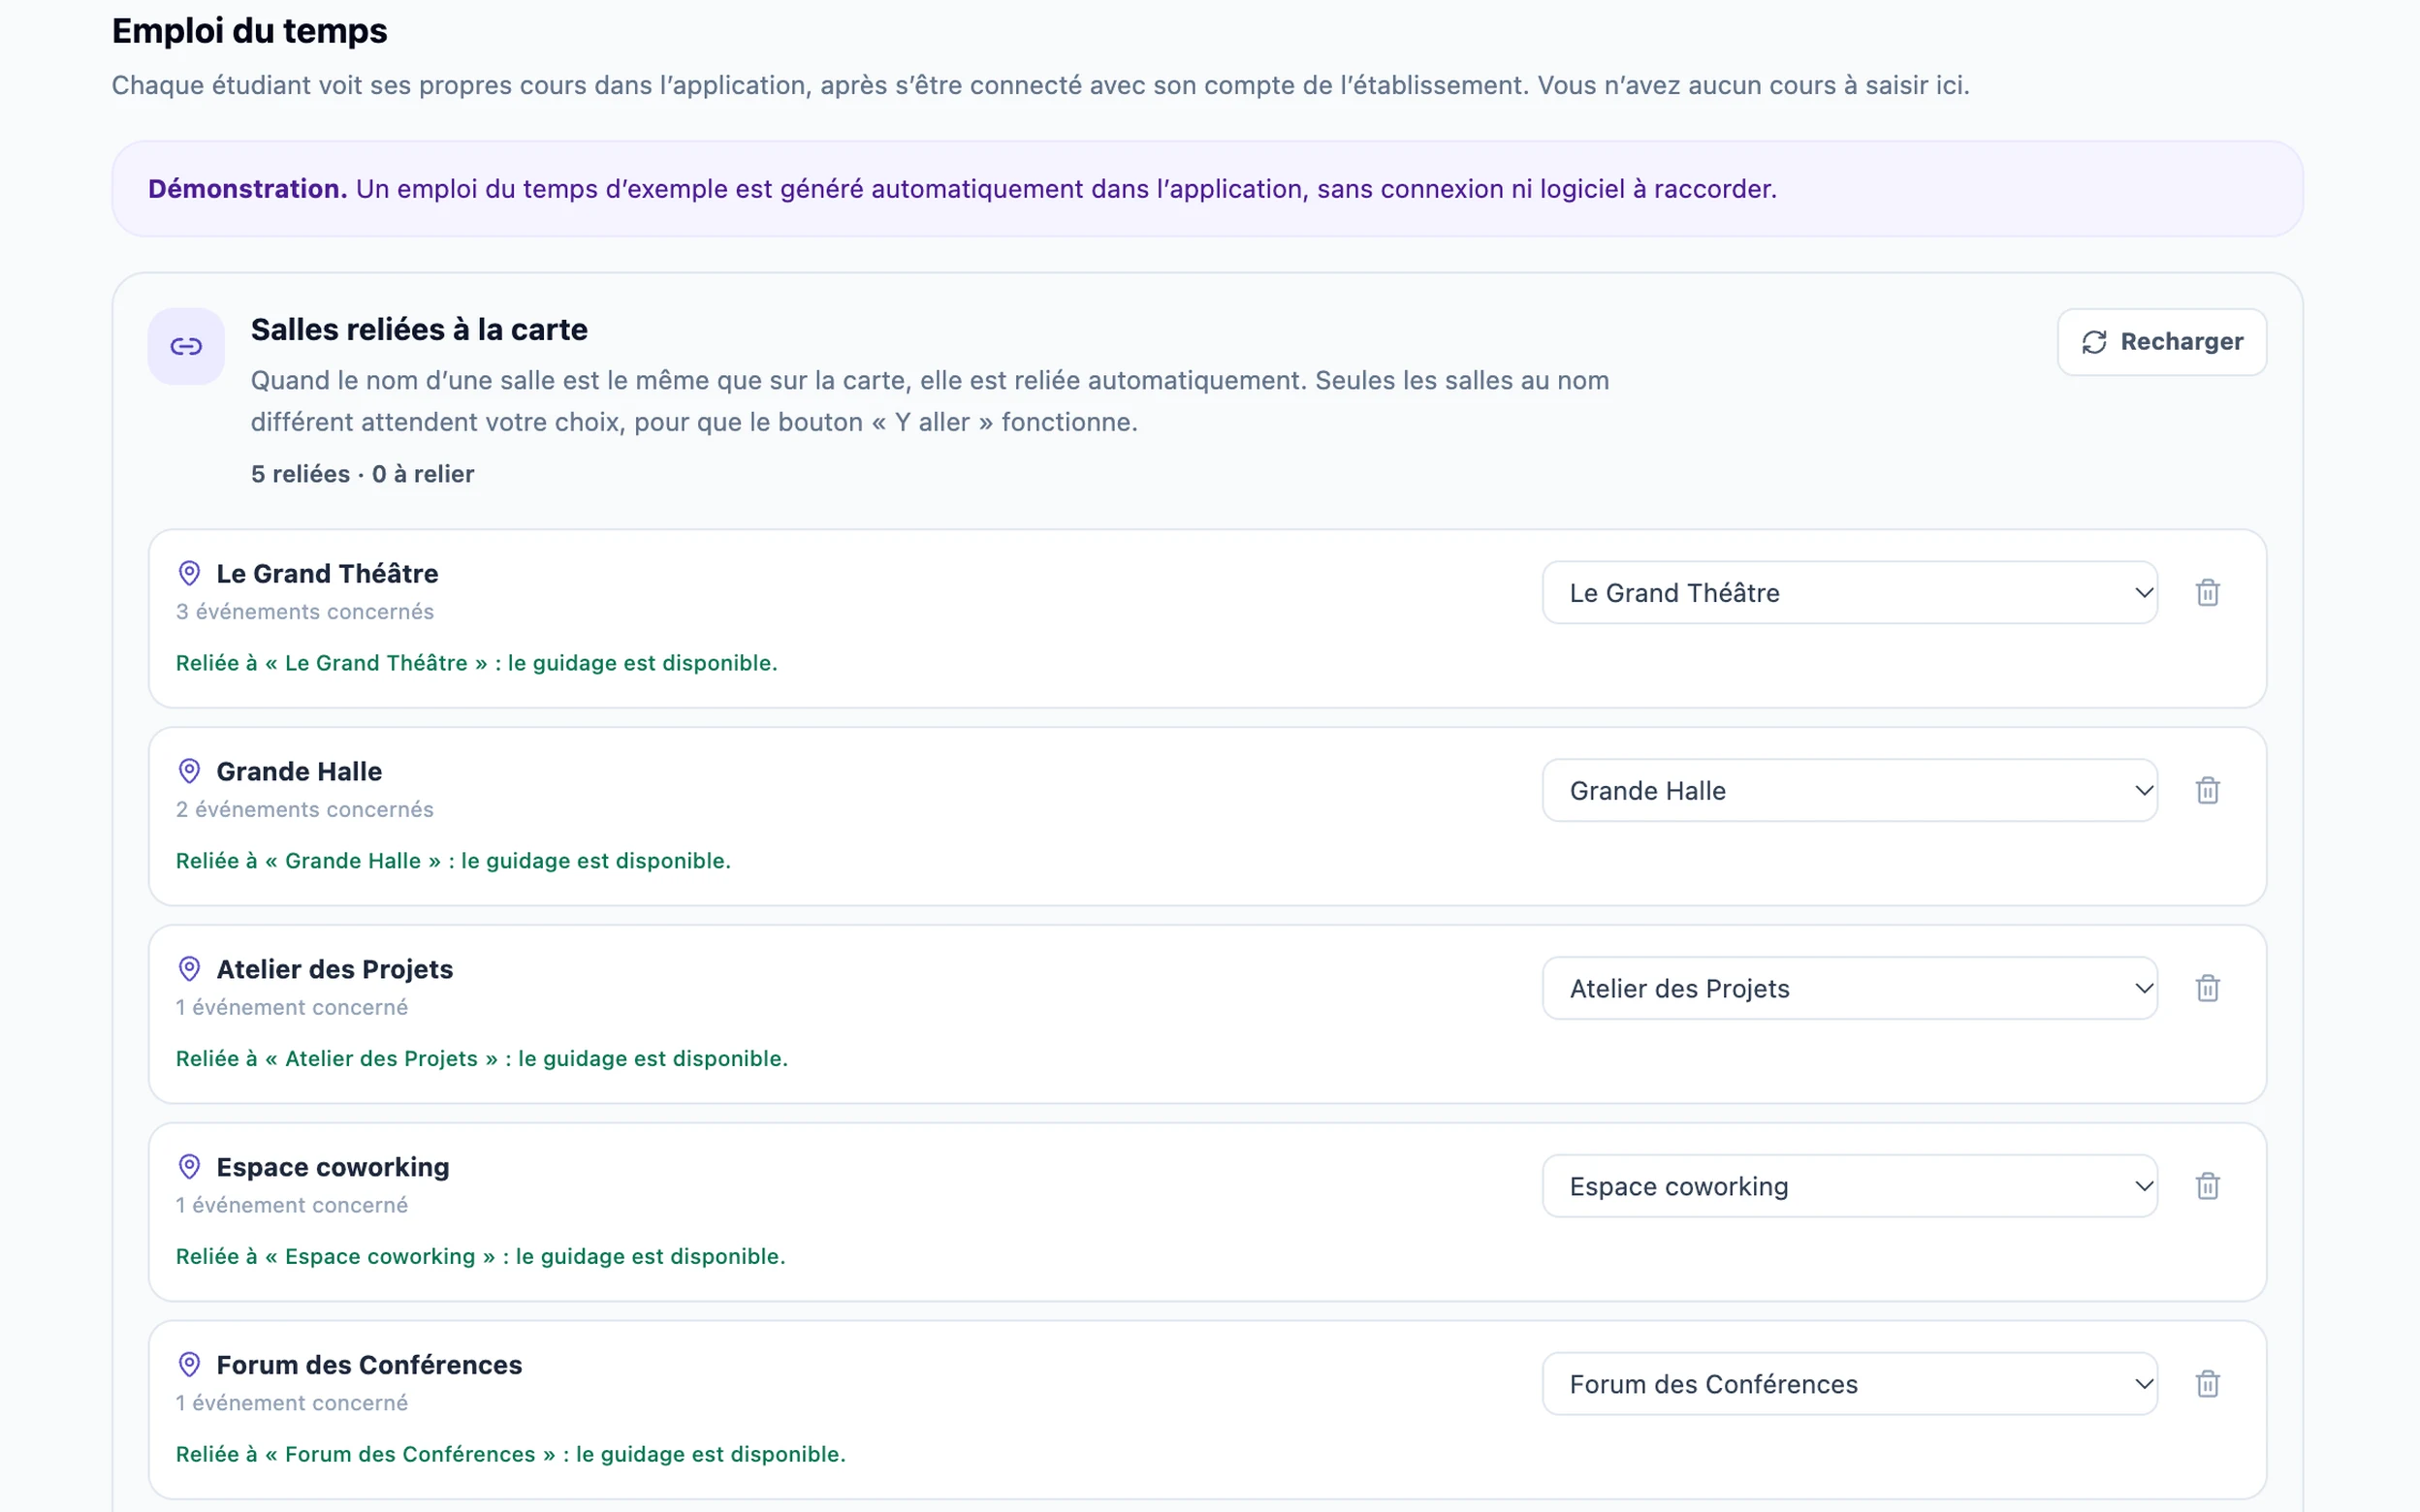Click pin icon next to Le Grand Théâtre
The height and width of the screenshot is (1512, 2420).
point(189,573)
